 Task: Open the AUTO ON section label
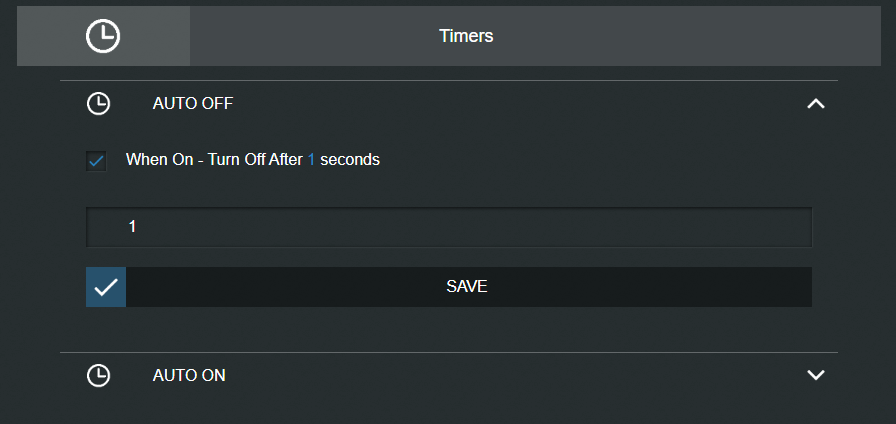coord(189,375)
